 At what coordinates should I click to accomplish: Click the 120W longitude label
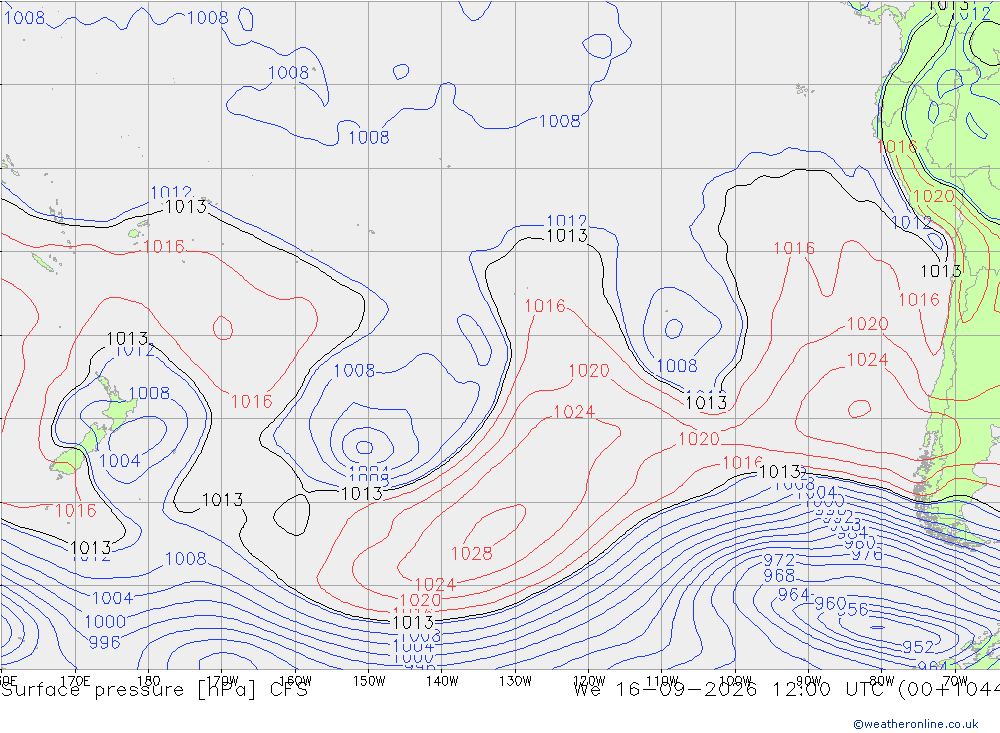tap(589, 681)
